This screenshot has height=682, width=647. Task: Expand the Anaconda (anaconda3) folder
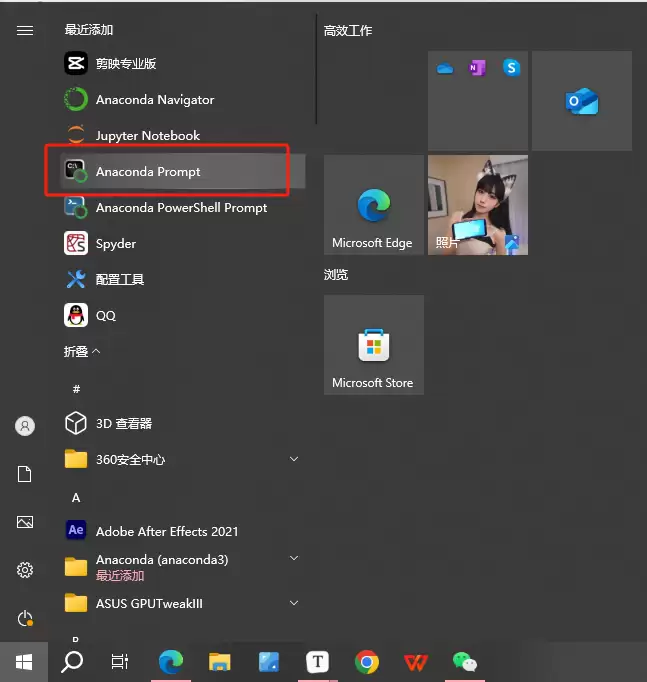[x=183, y=567]
